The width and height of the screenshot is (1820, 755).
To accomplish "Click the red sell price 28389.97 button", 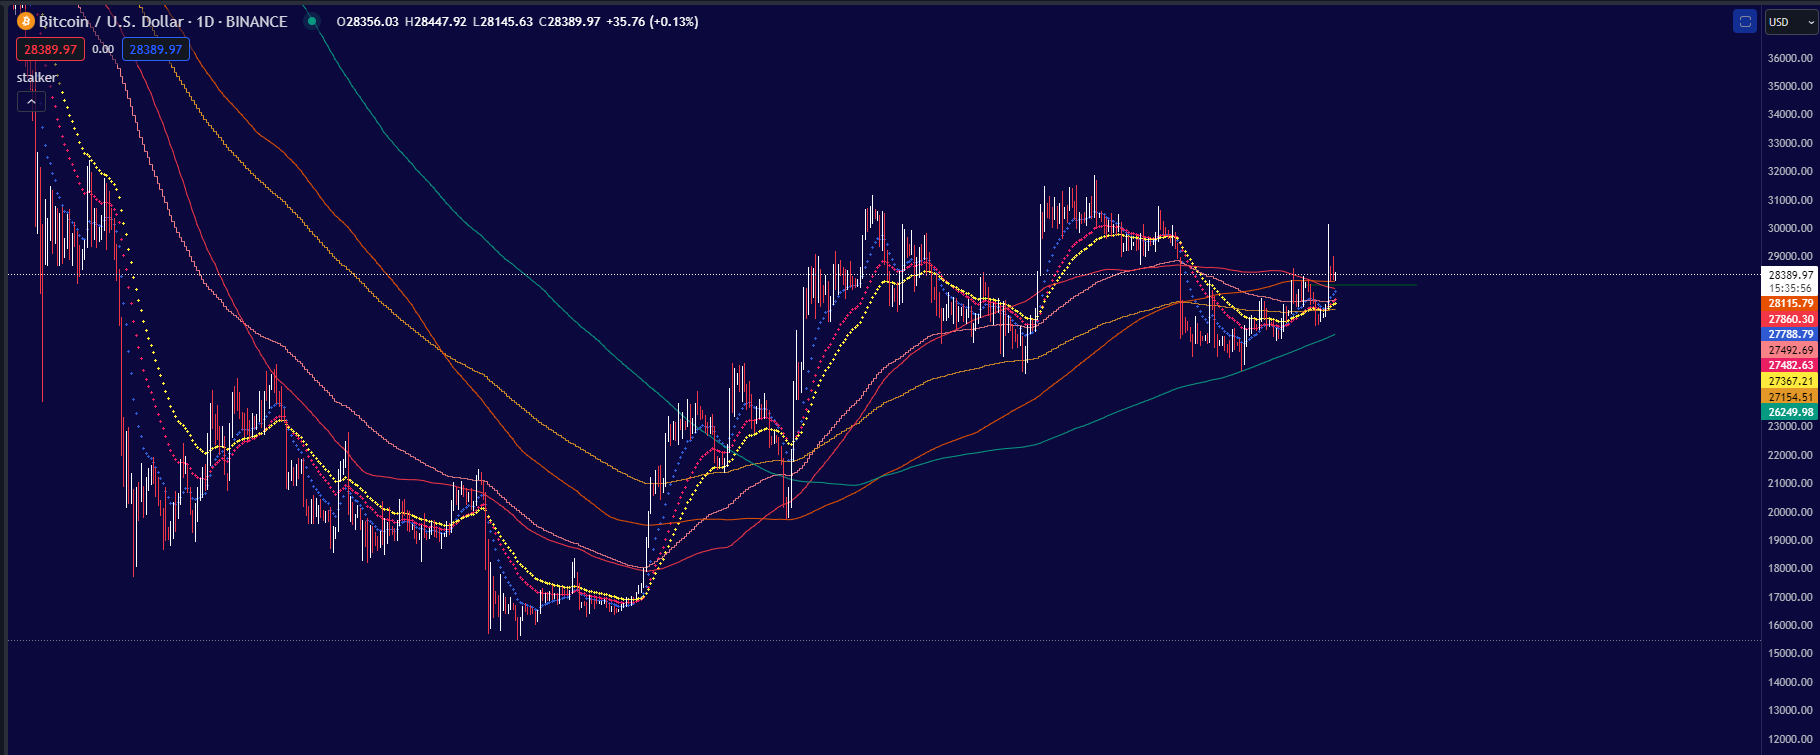I will (x=50, y=49).
